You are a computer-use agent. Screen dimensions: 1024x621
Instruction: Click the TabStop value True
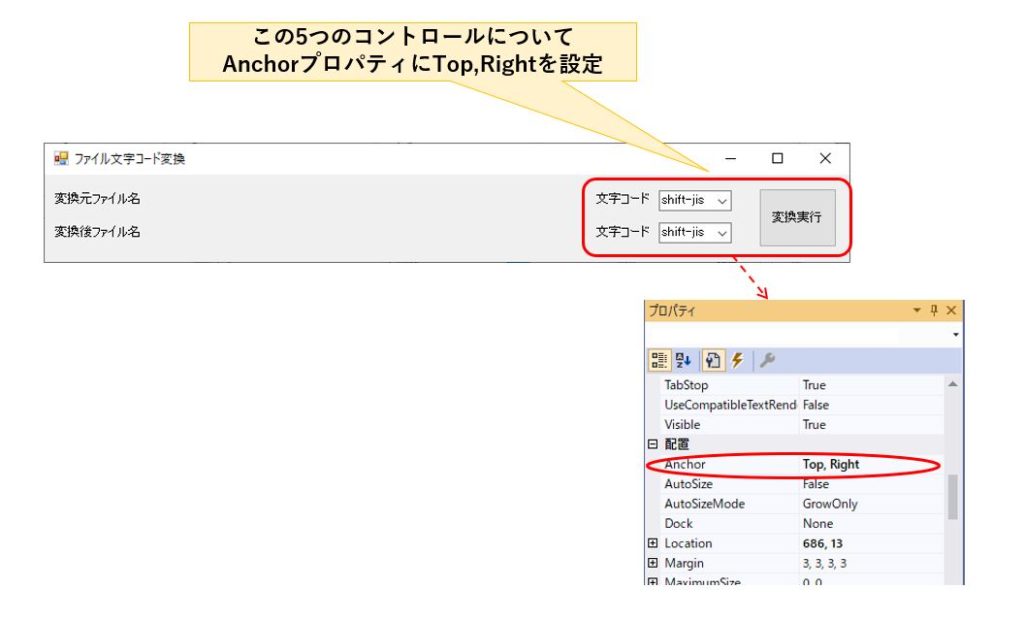pyautogui.click(x=814, y=385)
